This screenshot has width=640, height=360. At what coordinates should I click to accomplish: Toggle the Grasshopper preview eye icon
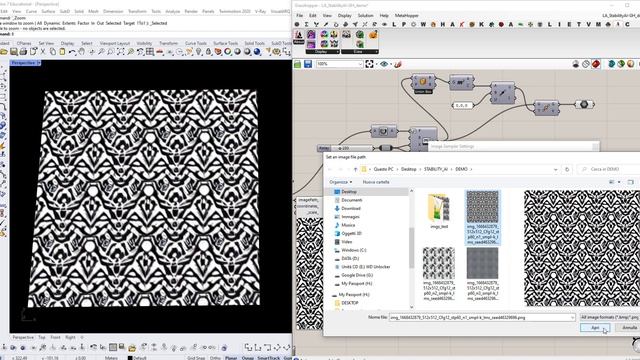(384, 64)
